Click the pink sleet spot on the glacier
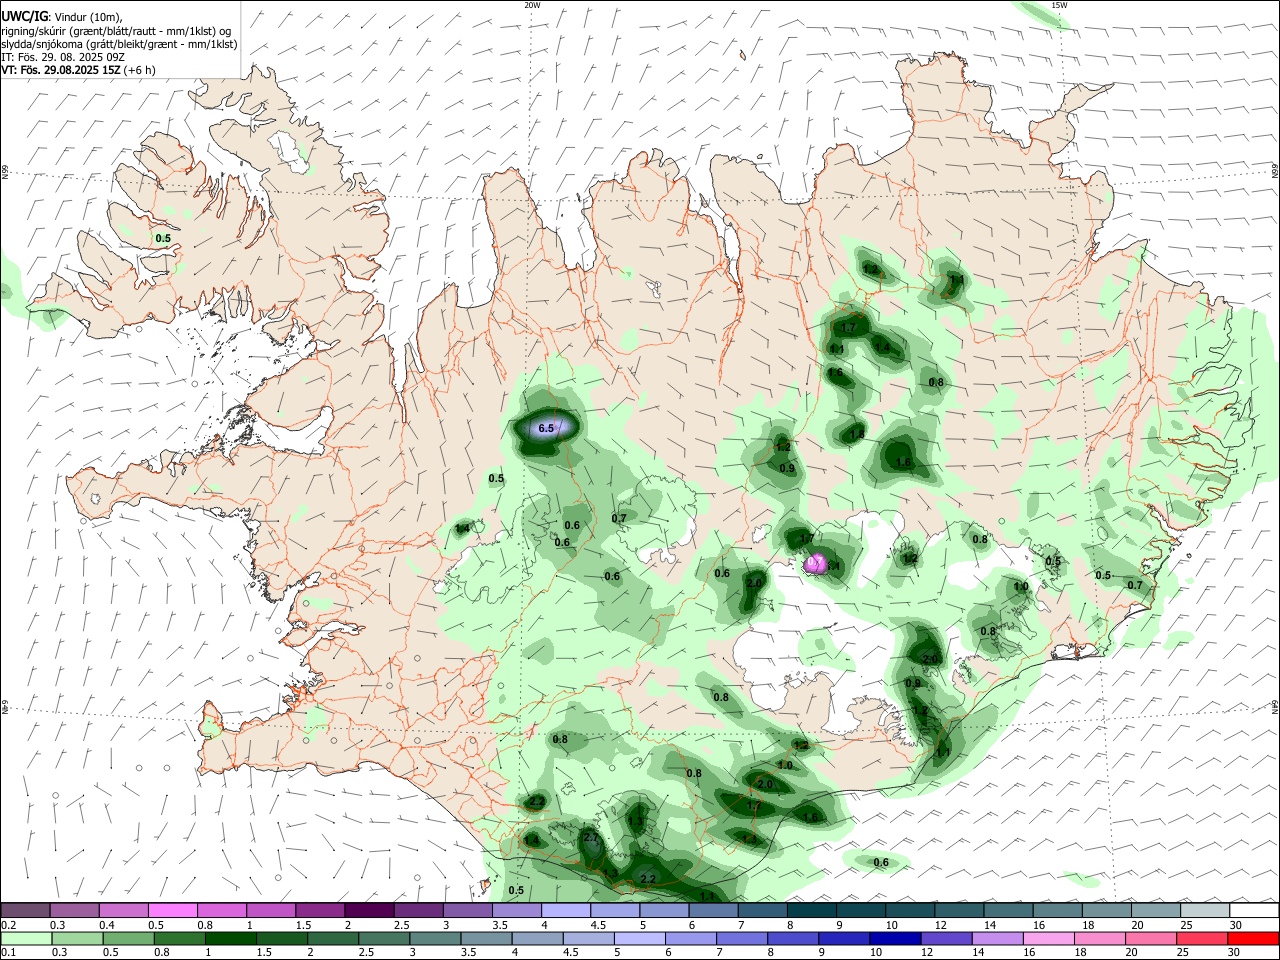 pyautogui.click(x=817, y=564)
